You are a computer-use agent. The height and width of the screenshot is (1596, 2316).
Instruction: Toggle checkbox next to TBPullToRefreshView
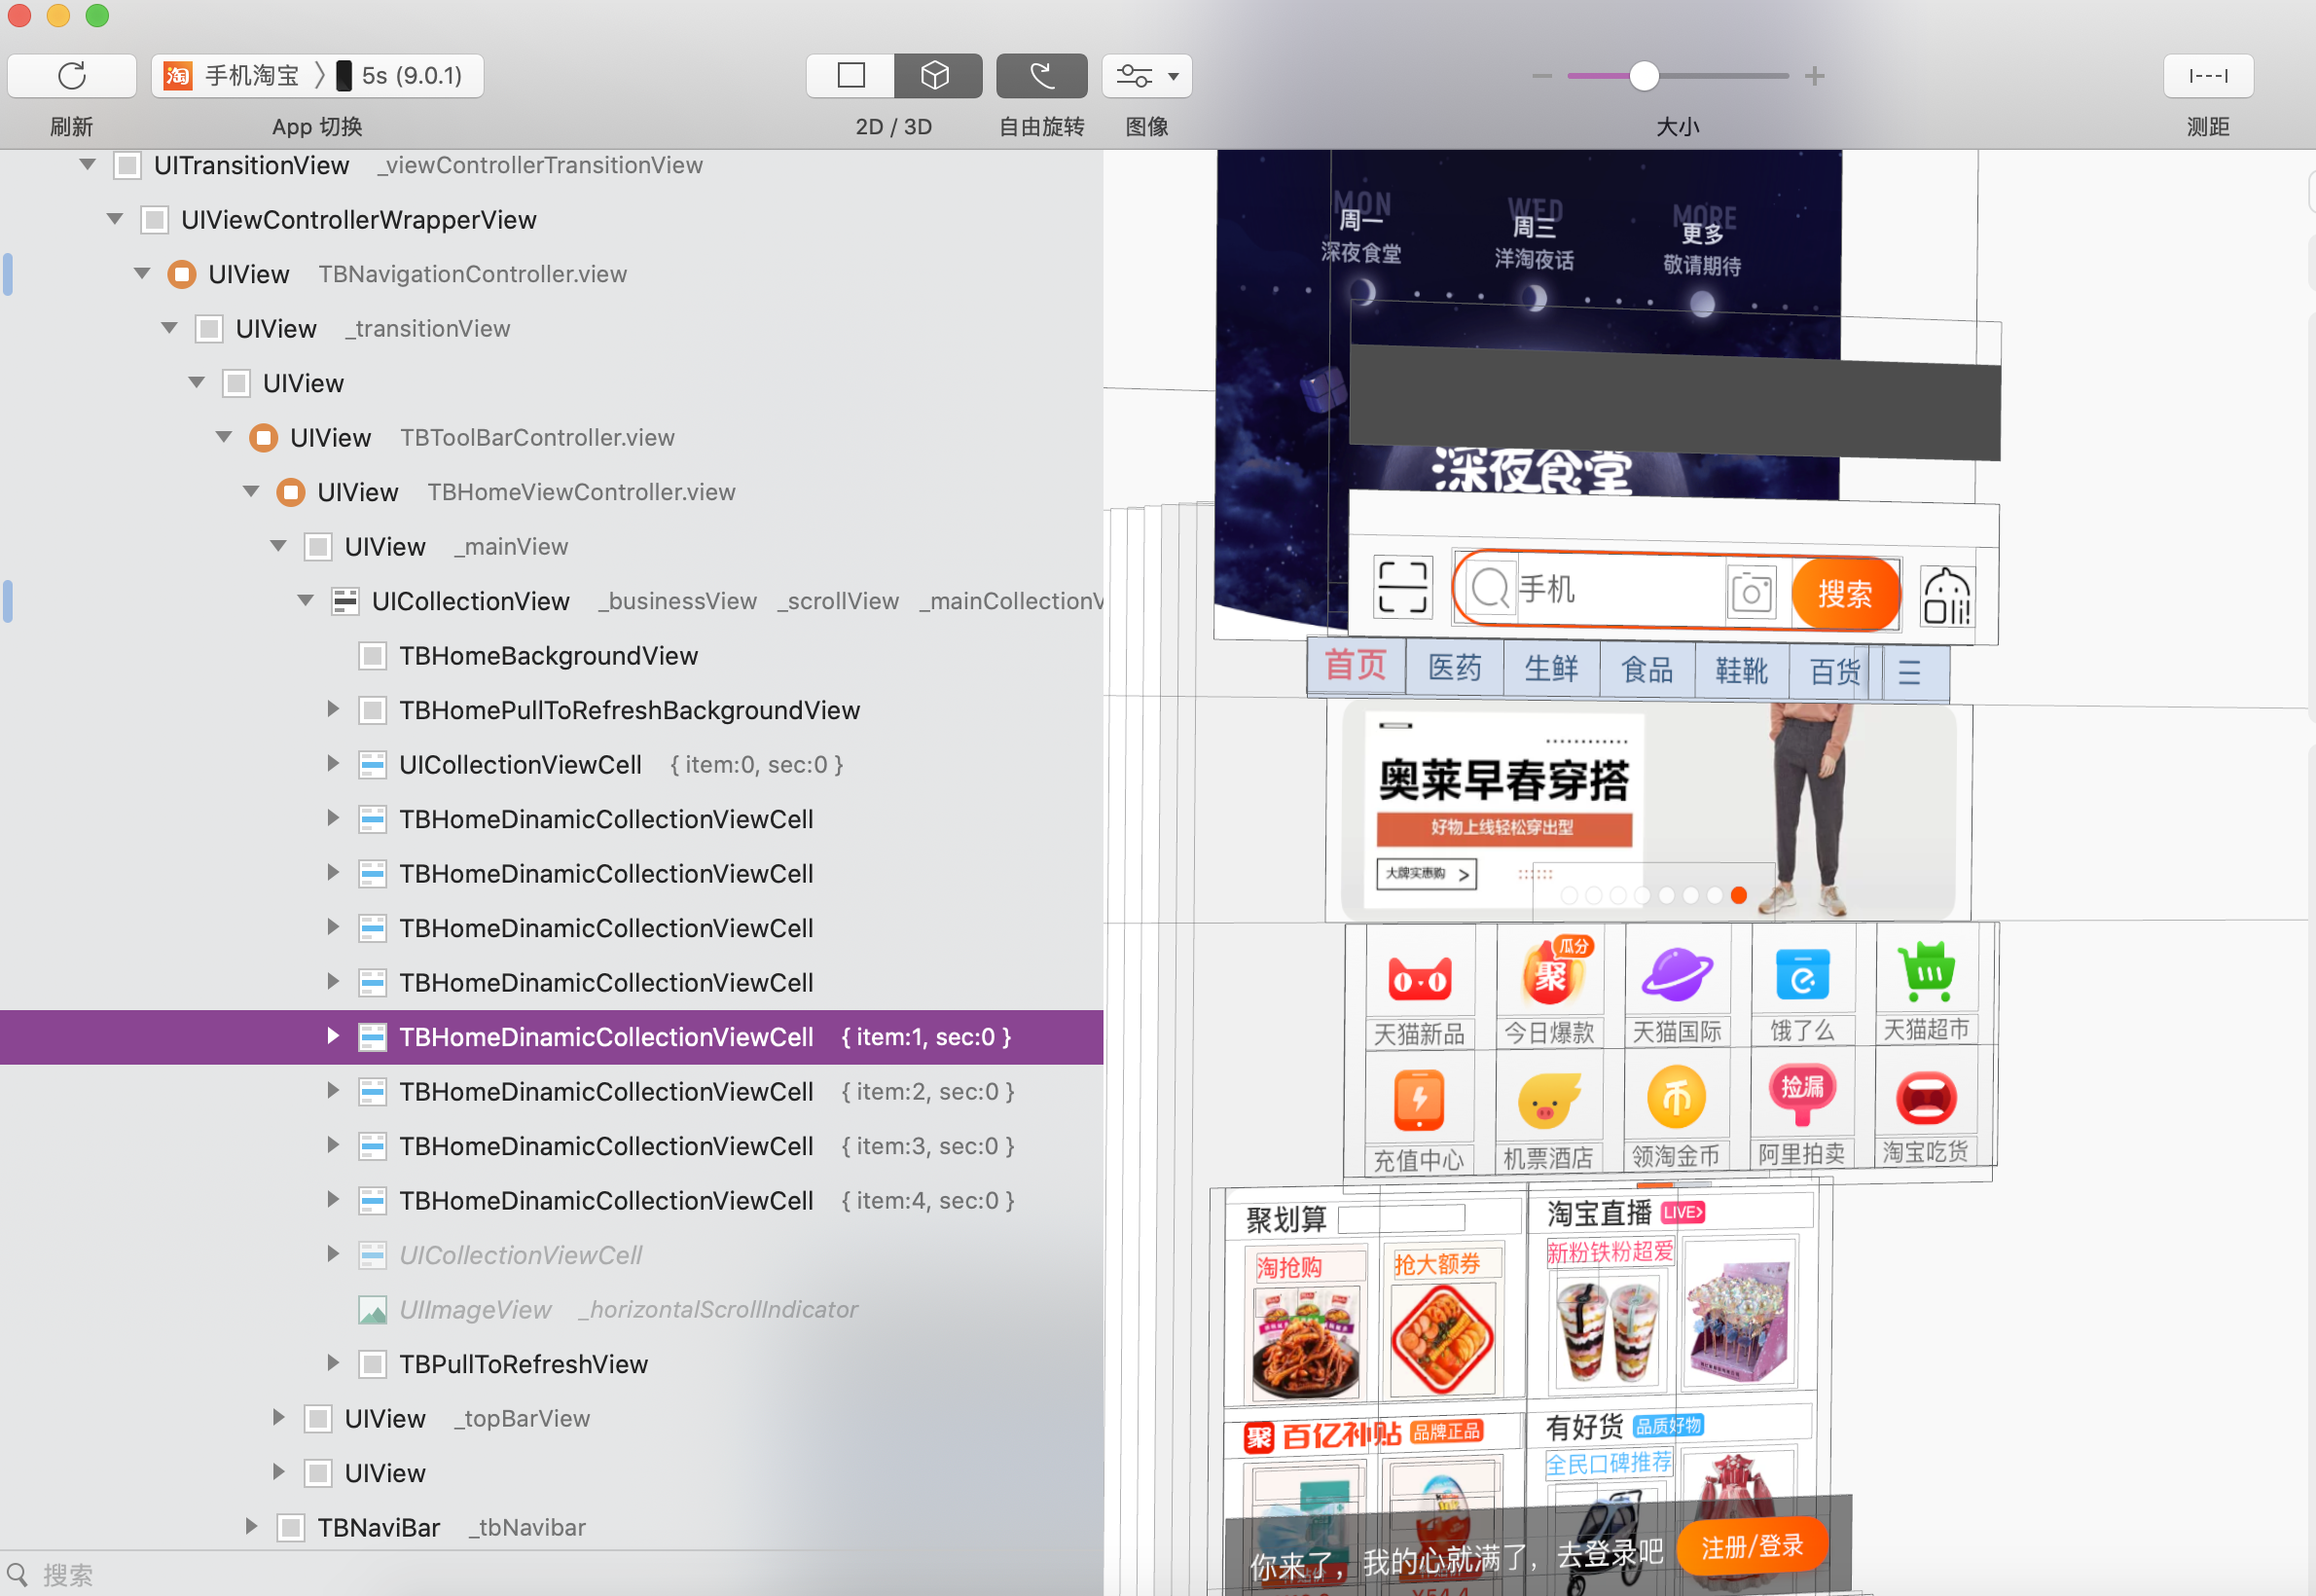tap(373, 1364)
